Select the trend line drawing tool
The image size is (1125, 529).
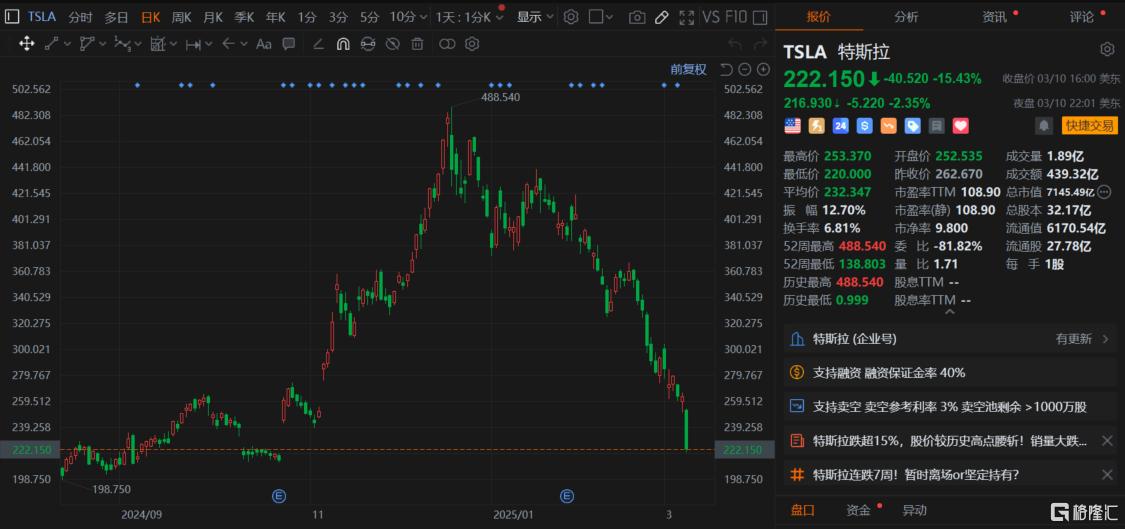coord(52,45)
